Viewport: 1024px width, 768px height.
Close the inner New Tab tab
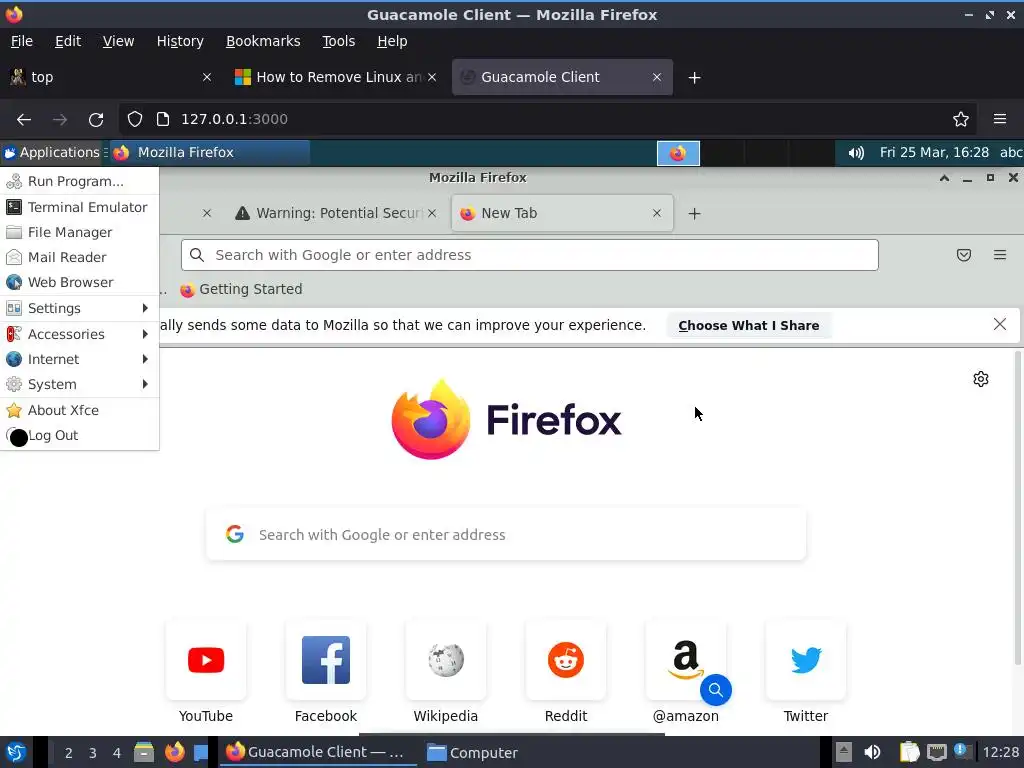click(x=657, y=213)
